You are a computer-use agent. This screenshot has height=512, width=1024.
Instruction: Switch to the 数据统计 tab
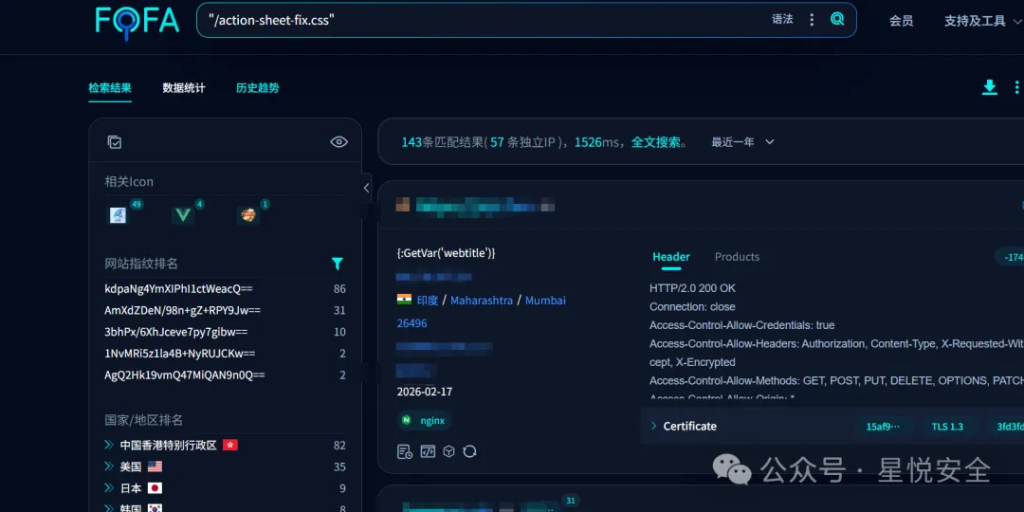point(184,88)
